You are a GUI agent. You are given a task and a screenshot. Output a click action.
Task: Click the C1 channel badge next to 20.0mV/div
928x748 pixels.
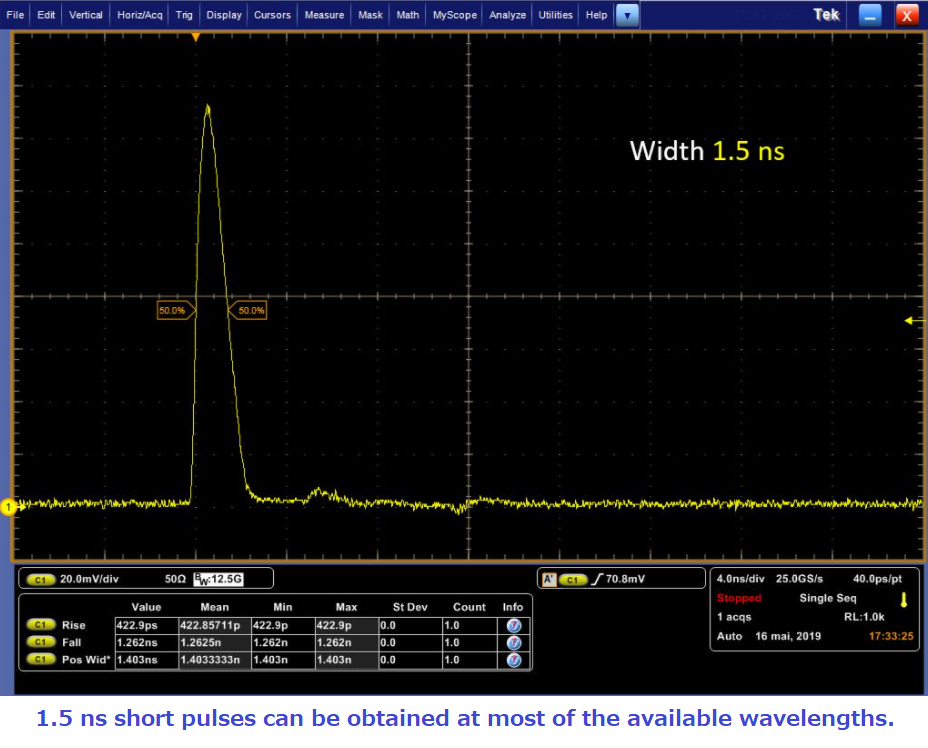(41, 579)
